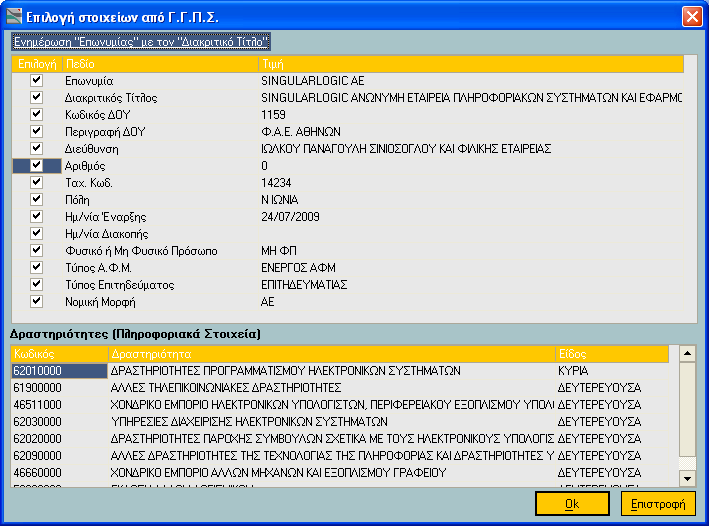Confirm with the Ok button

[x=572, y=504]
